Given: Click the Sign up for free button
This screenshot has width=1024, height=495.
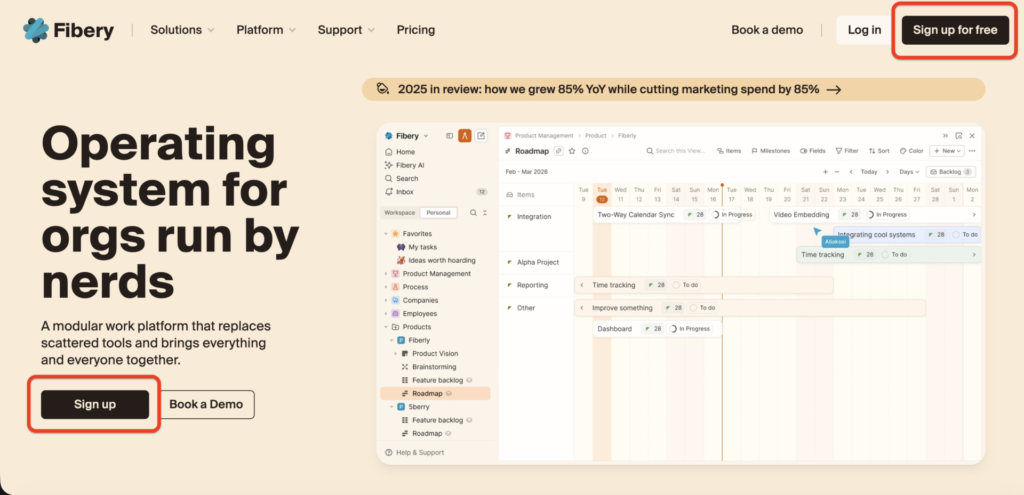Looking at the screenshot, I should point(955,30).
